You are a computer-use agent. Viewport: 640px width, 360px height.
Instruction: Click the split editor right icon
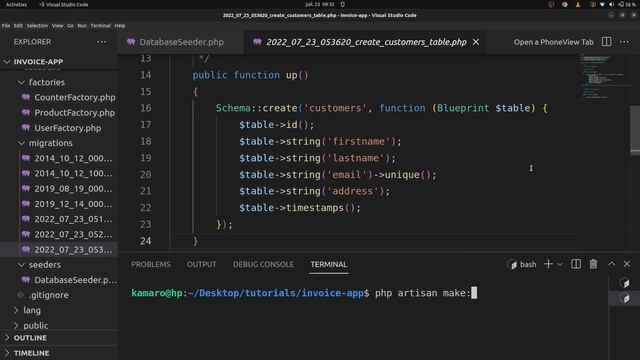(x=607, y=42)
